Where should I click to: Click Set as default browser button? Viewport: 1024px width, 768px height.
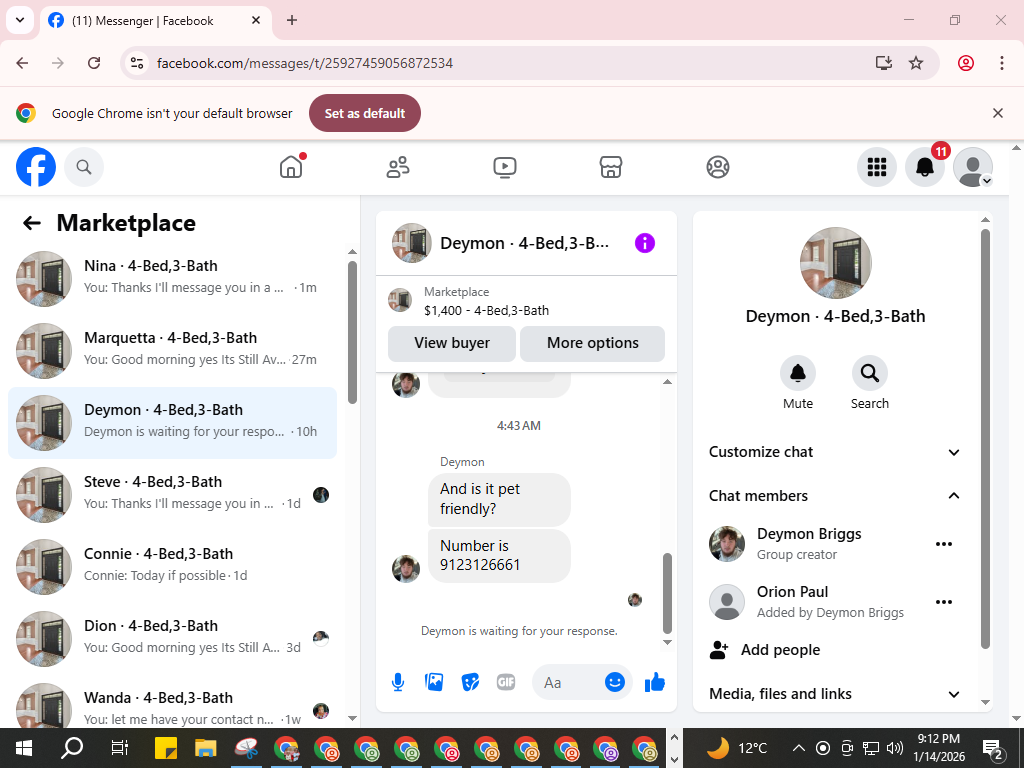364,113
